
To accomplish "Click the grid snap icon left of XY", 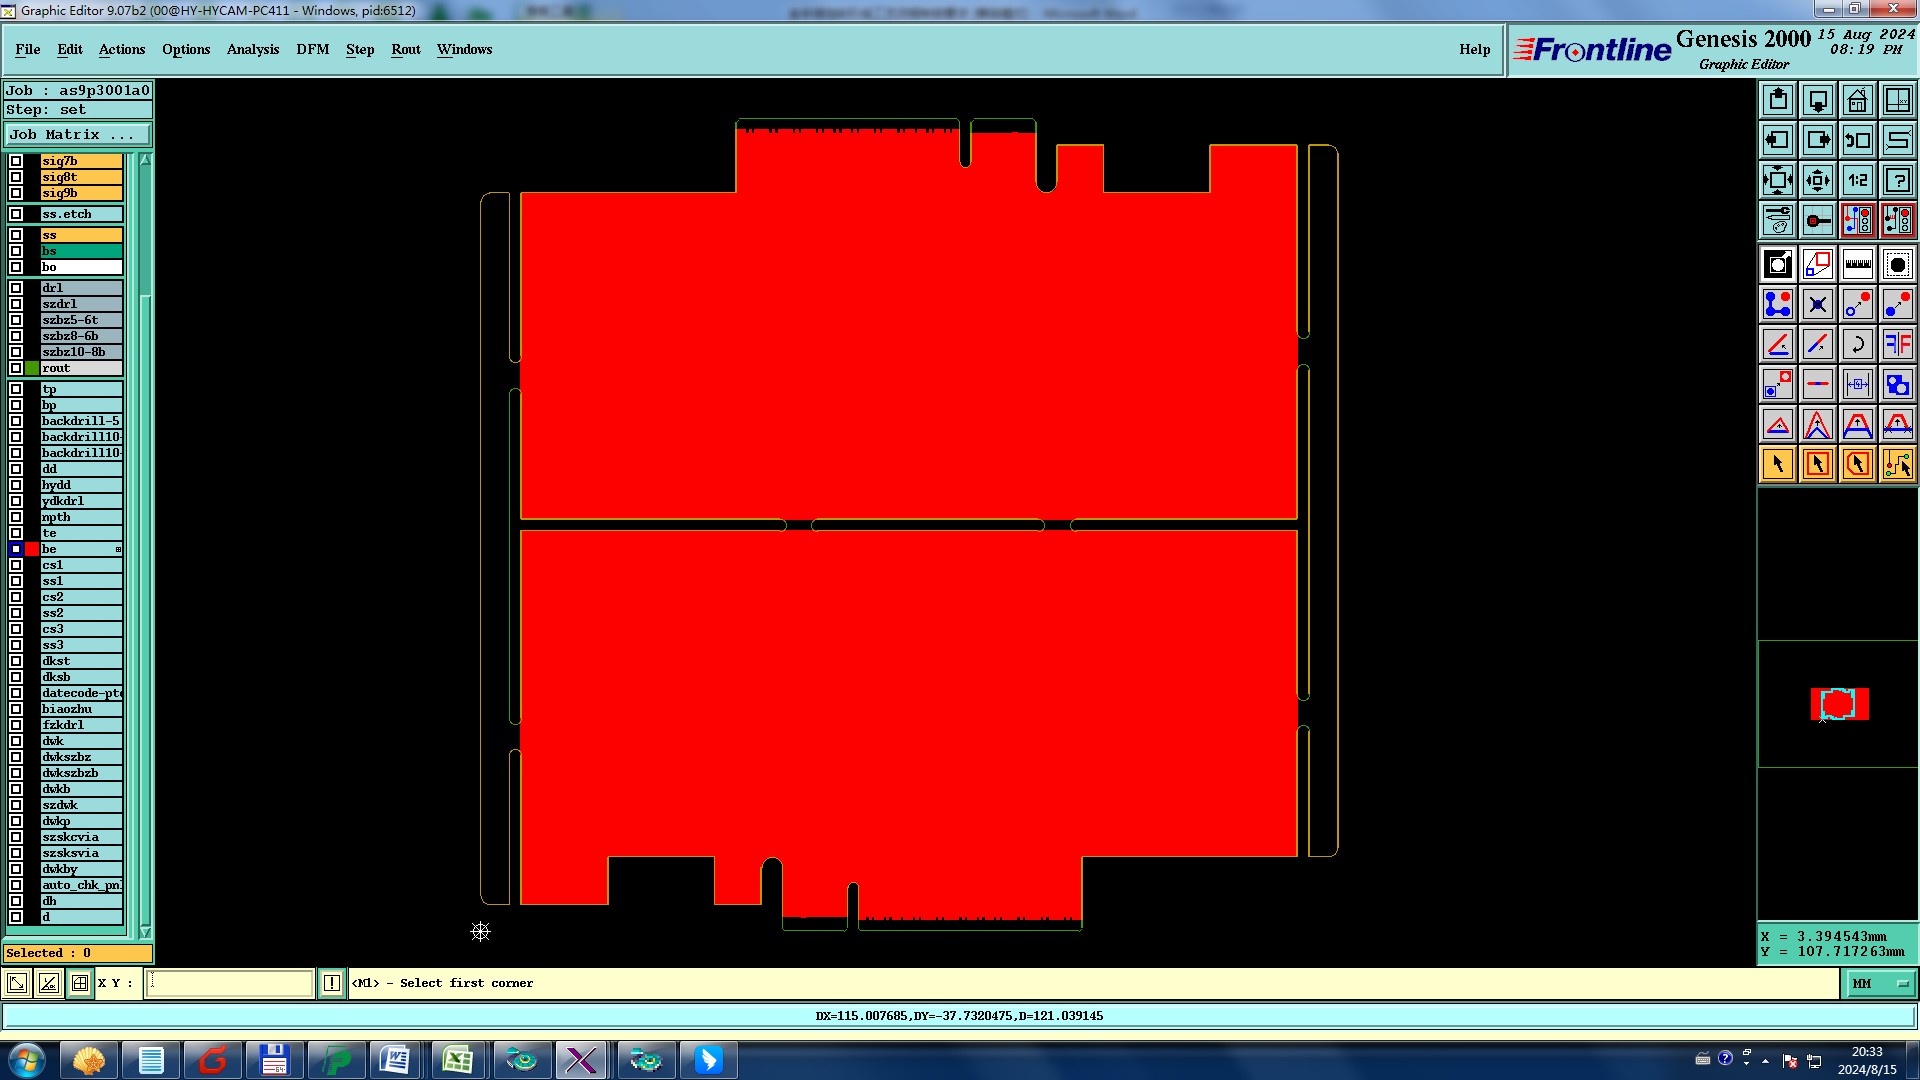I will [80, 983].
